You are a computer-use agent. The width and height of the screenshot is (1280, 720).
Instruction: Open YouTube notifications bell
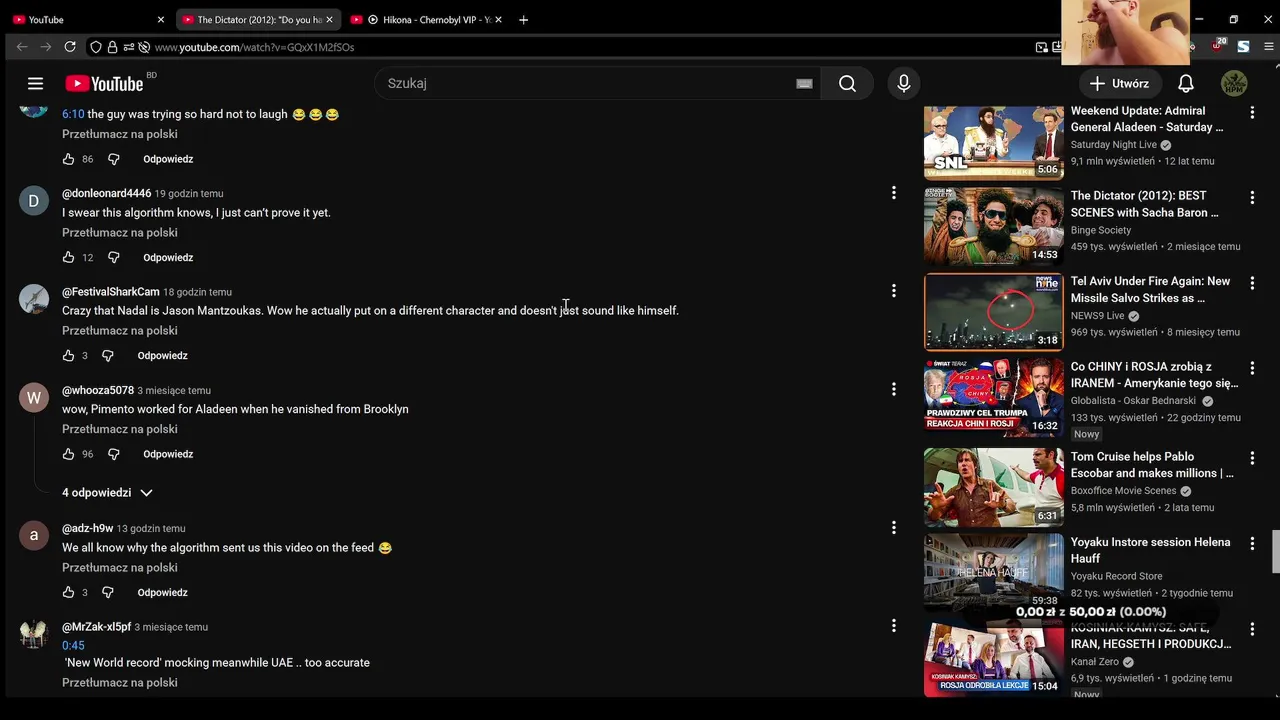coord(1185,84)
